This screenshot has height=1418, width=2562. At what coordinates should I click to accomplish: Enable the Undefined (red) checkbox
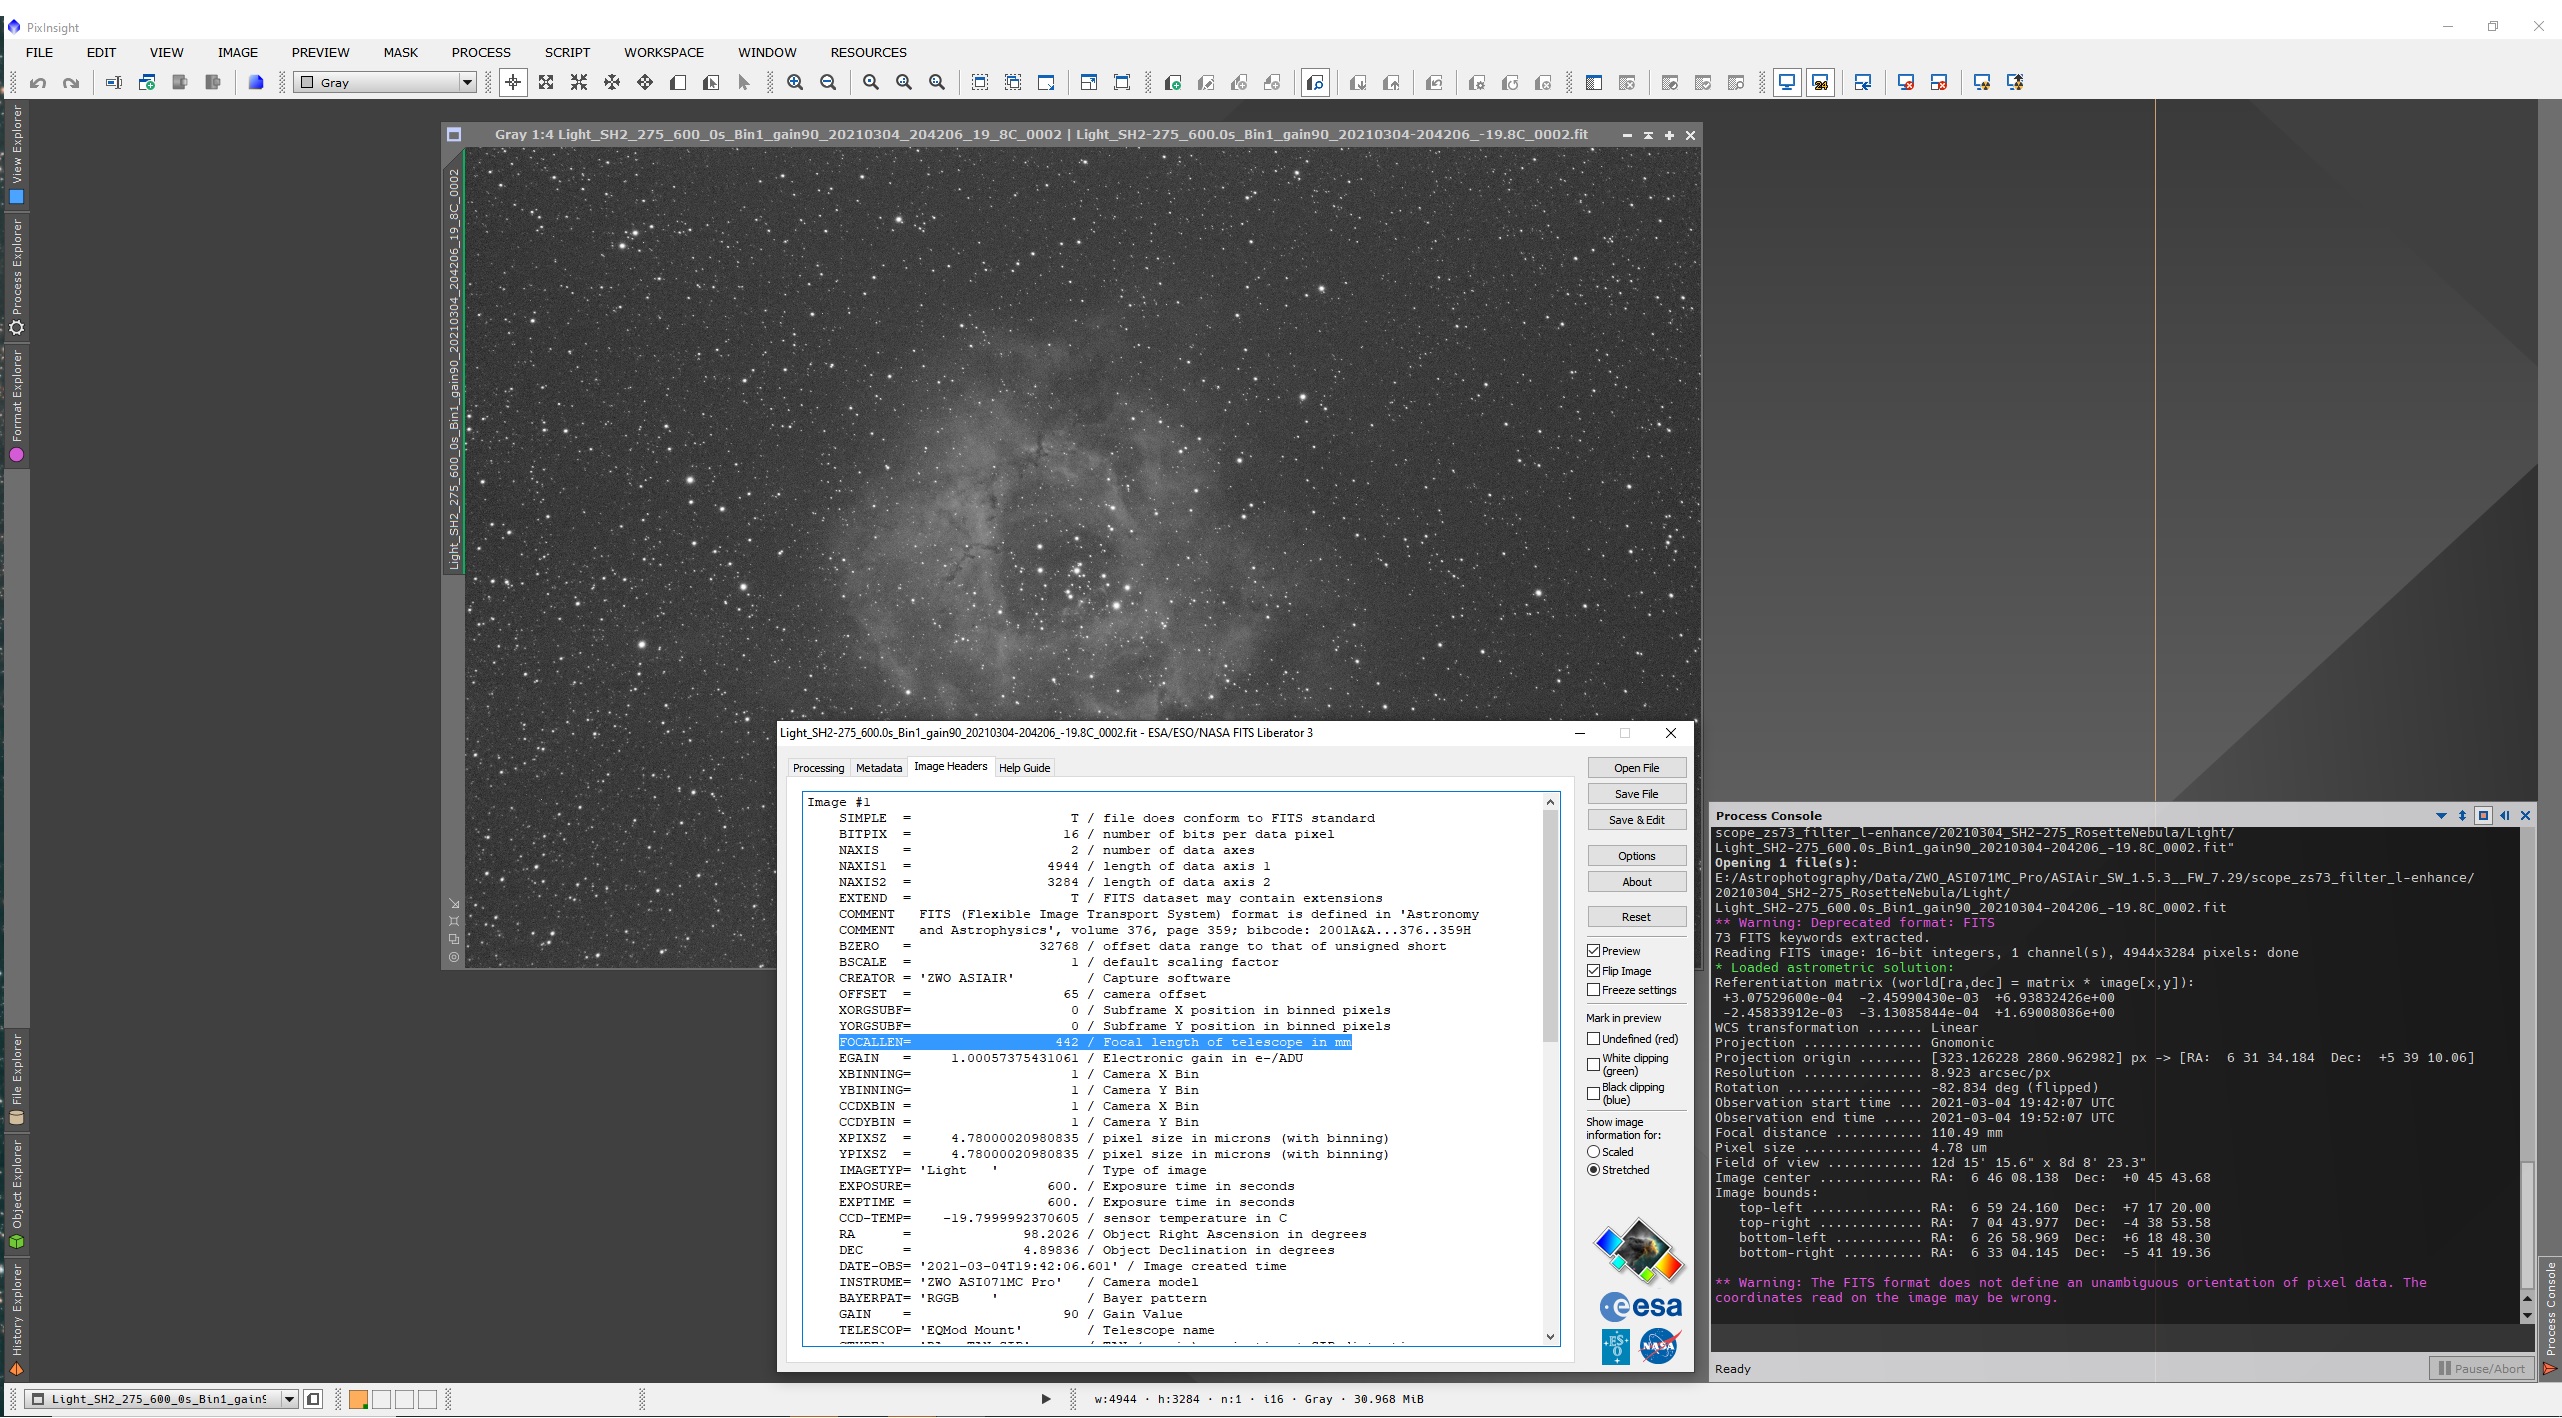coord(1594,1039)
